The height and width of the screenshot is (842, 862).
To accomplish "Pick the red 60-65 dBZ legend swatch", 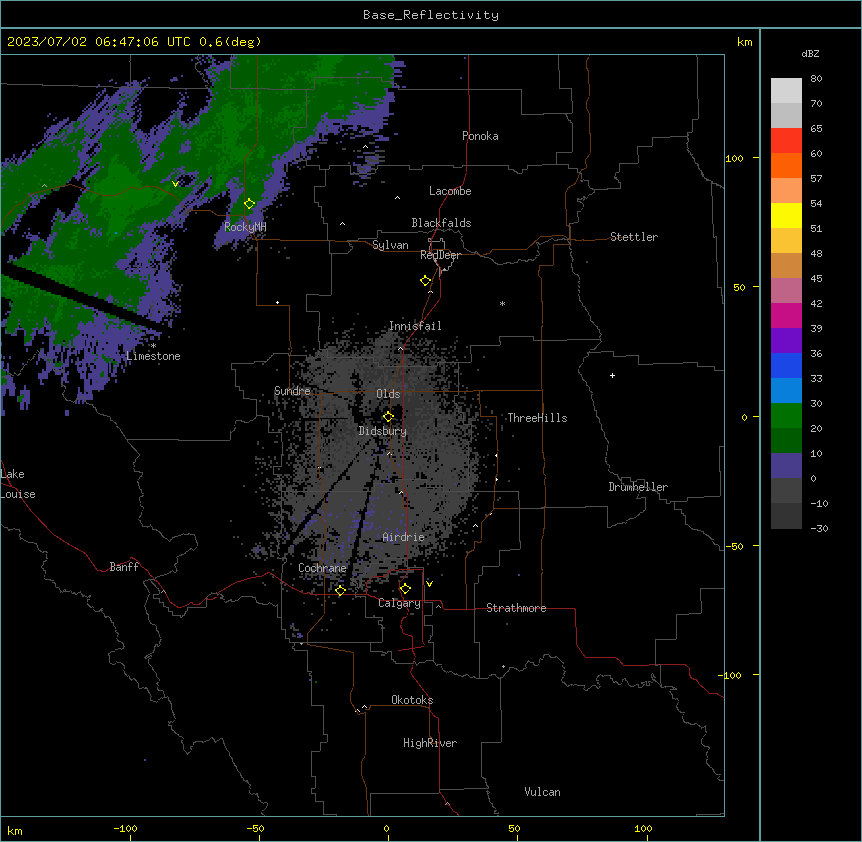I will click(786, 140).
